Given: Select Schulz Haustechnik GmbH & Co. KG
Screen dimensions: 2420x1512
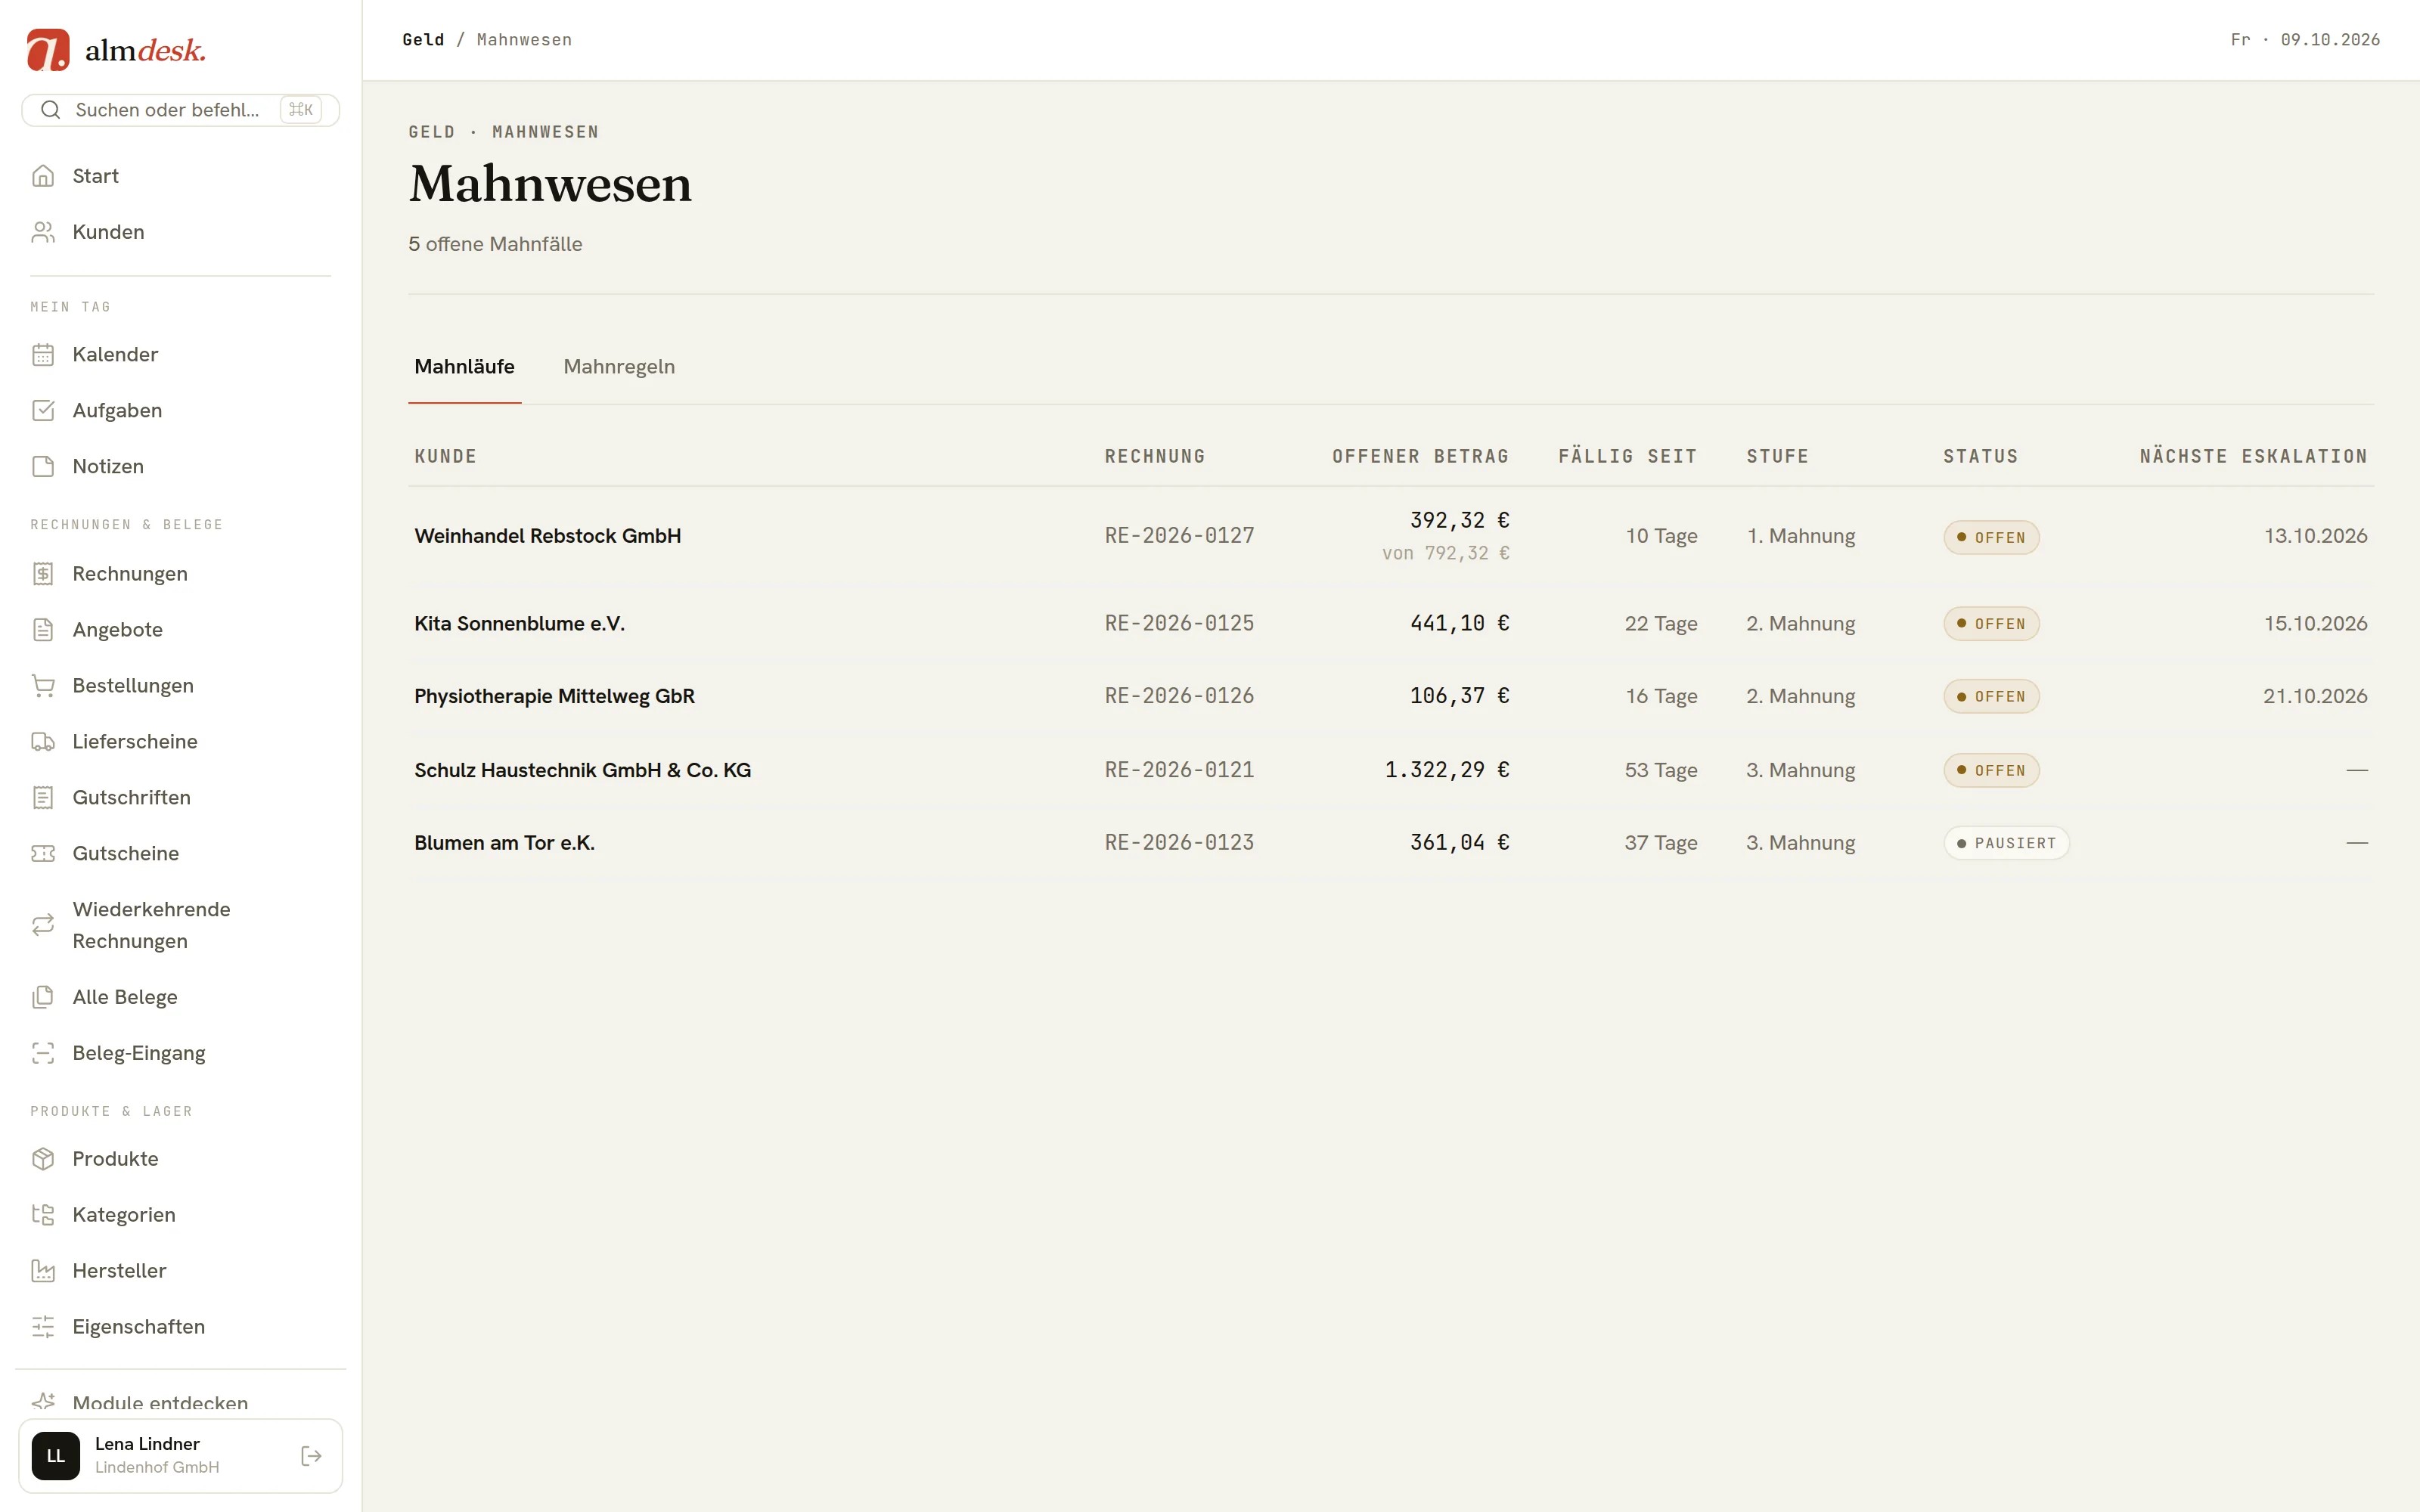Looking at the screenshot, I should coord(1390,771).
